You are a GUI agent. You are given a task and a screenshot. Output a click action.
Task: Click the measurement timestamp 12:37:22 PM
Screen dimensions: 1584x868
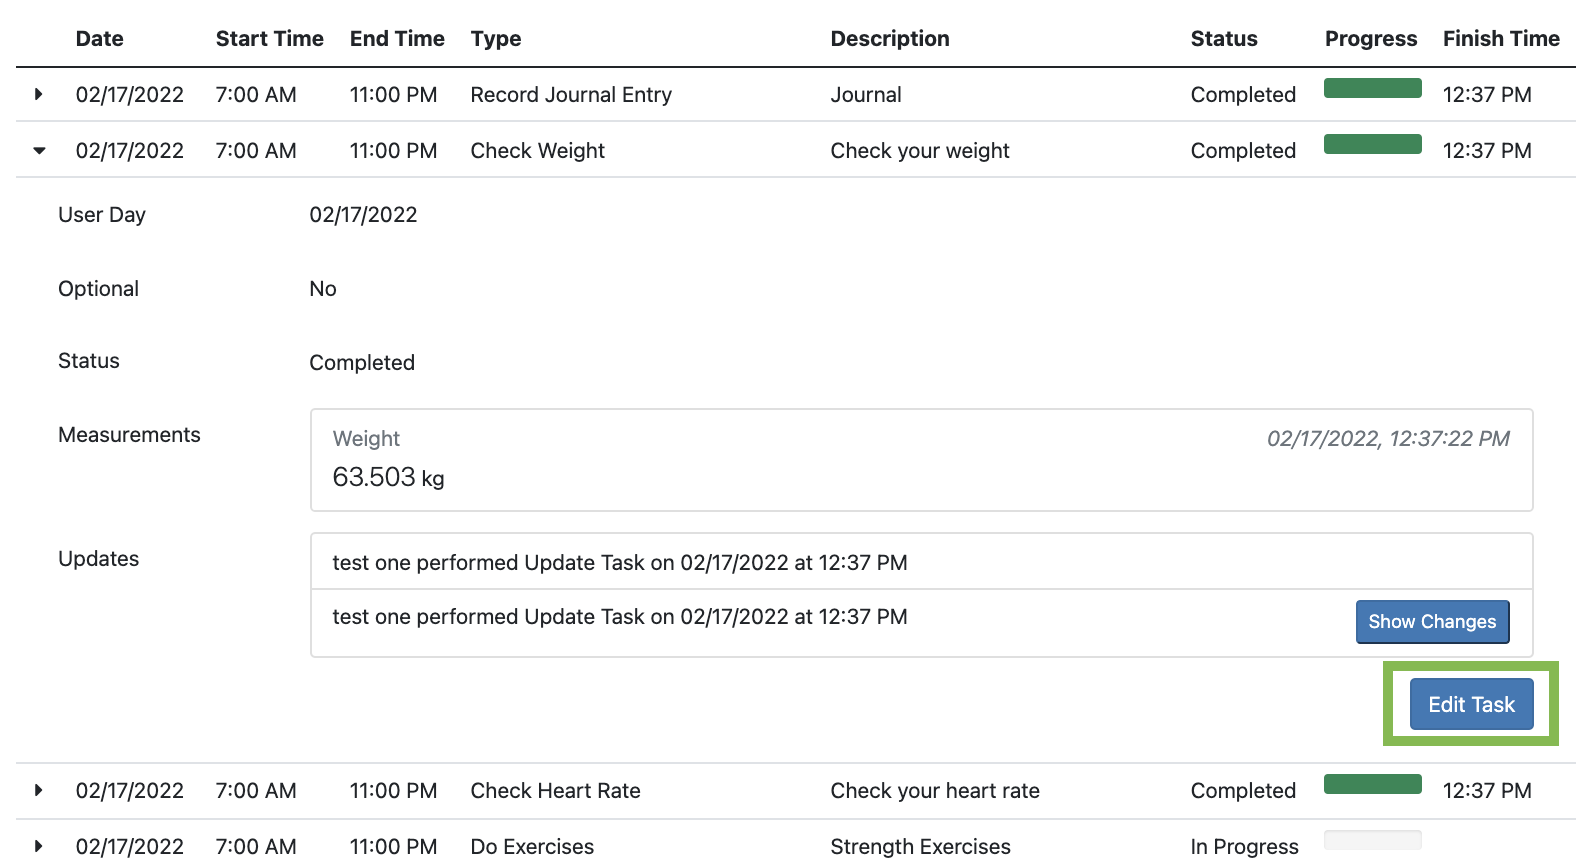[1388, 439]
